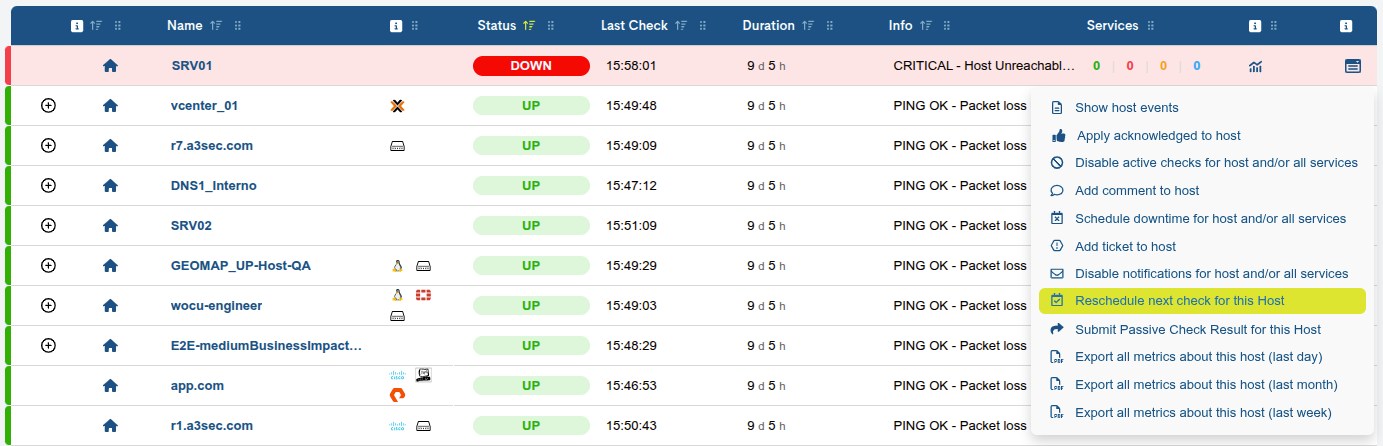Expand the vcenter_01 host row
This screenshot has width=1383, height=446.
[x=48, y=106]
